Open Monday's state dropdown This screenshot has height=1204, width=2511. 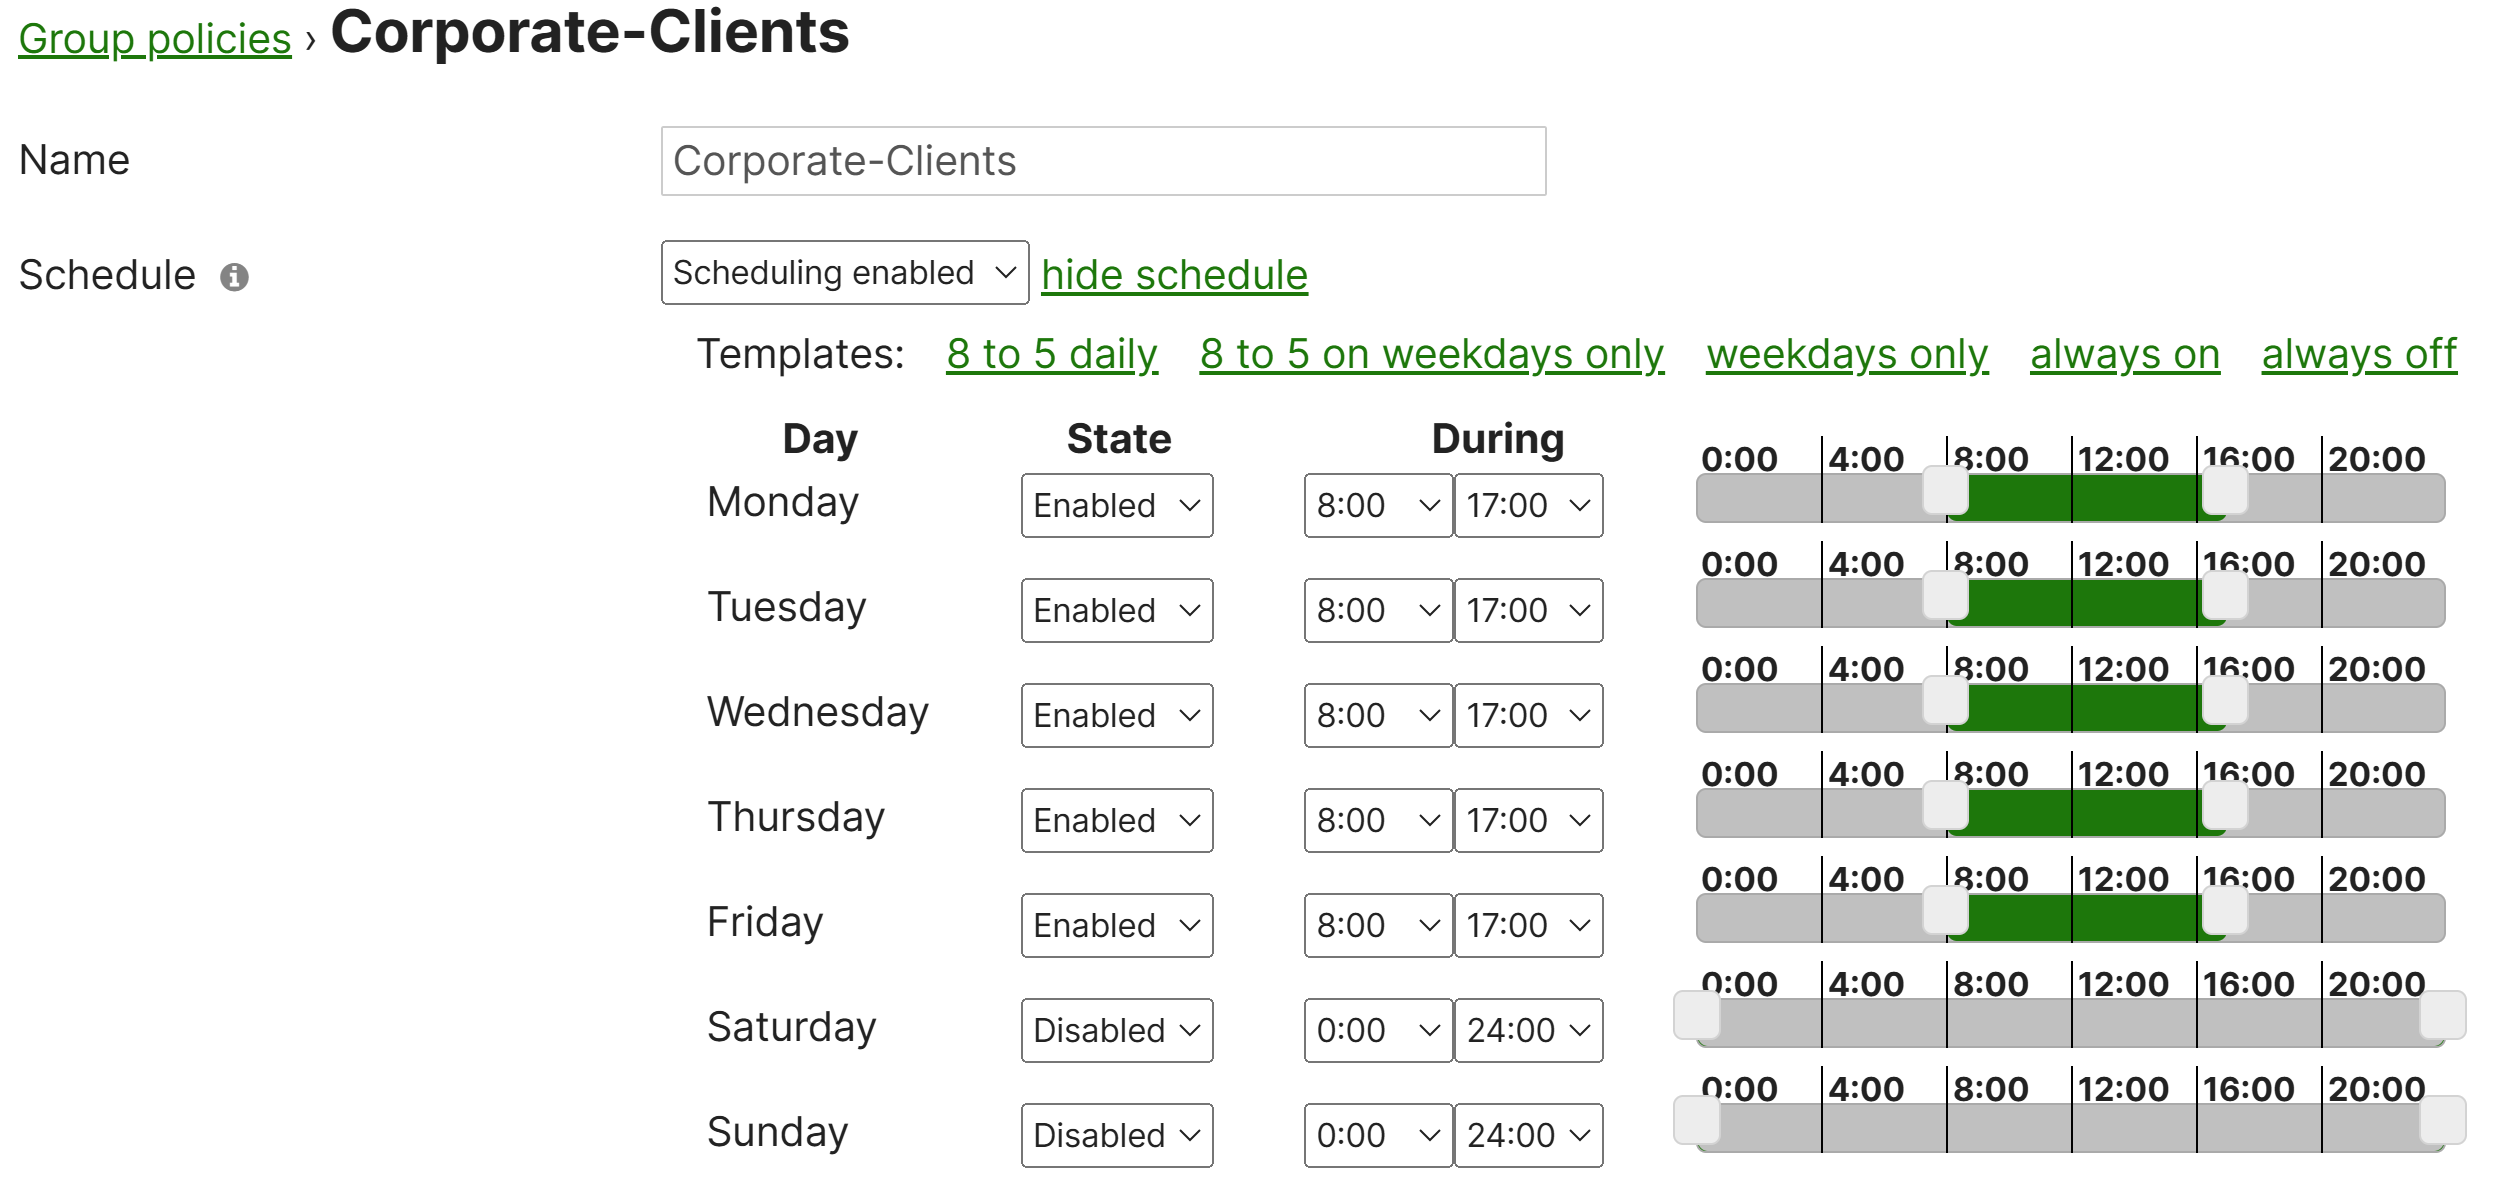(1117, 505)
